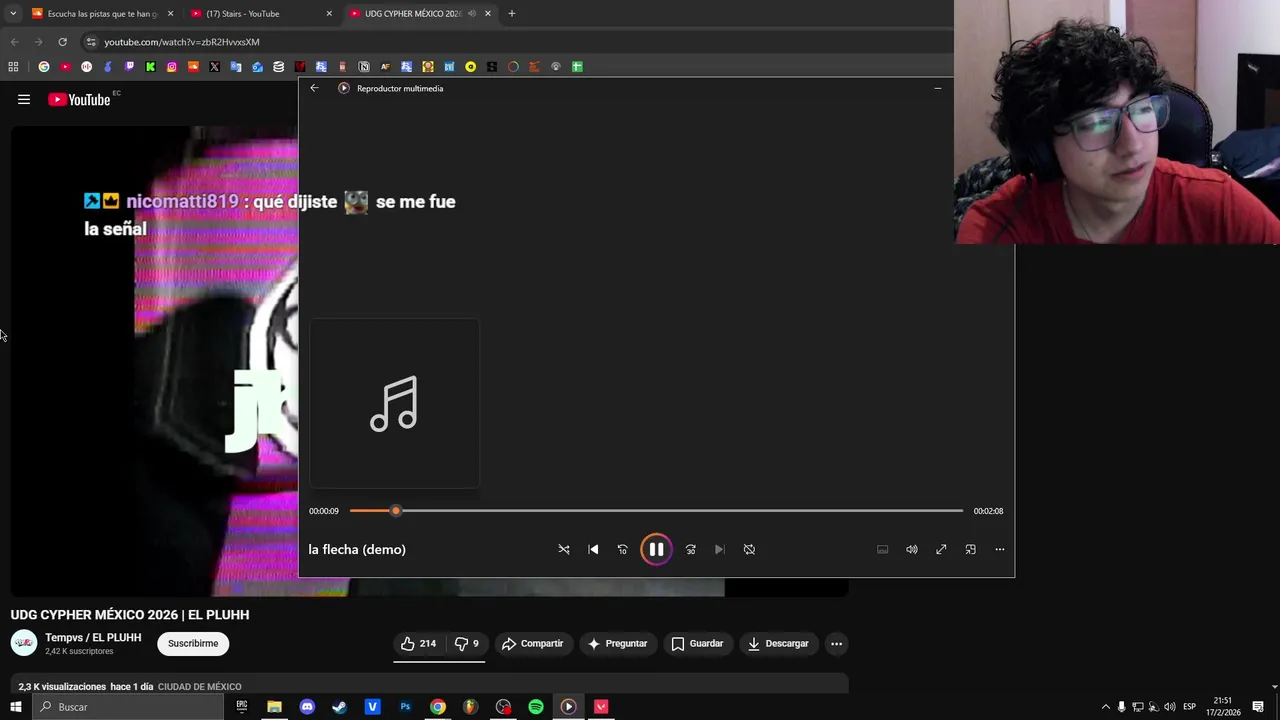Viewport: 1280px width, 720px height.
Task: Open FL Studio from taskbar
Action: click(470, 707)
